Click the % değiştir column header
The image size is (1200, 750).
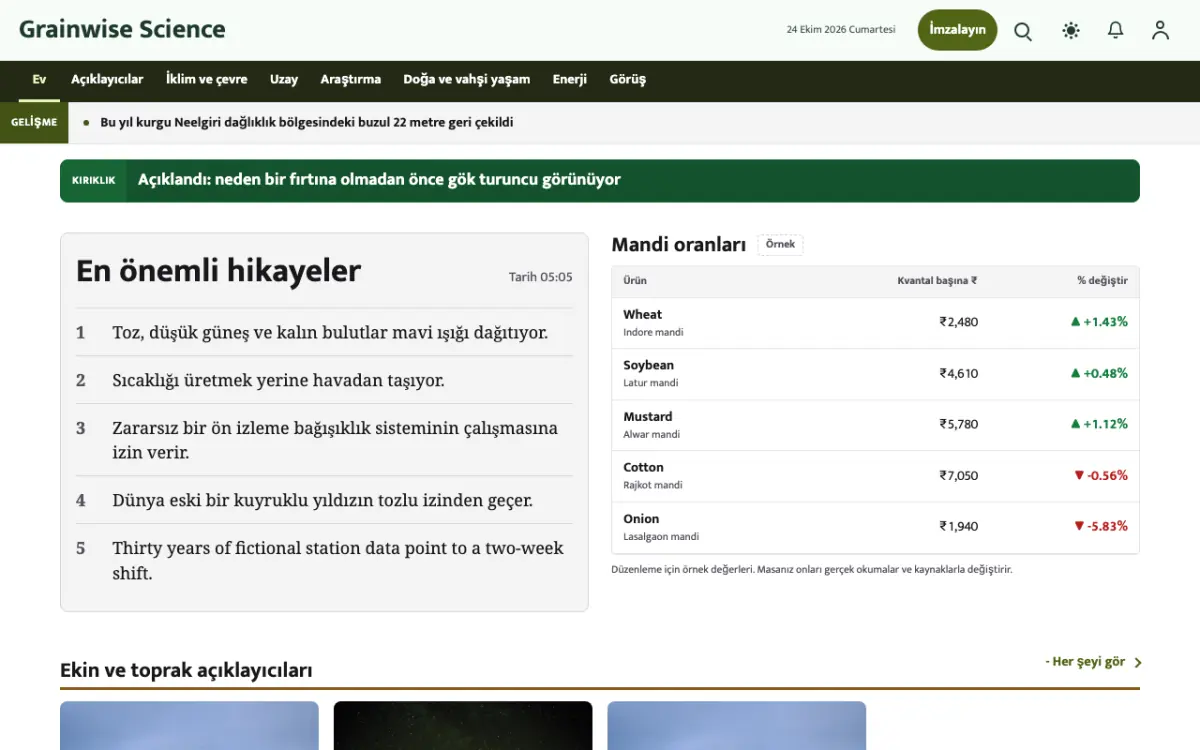pyautogui.click(x=1102, y=281)
